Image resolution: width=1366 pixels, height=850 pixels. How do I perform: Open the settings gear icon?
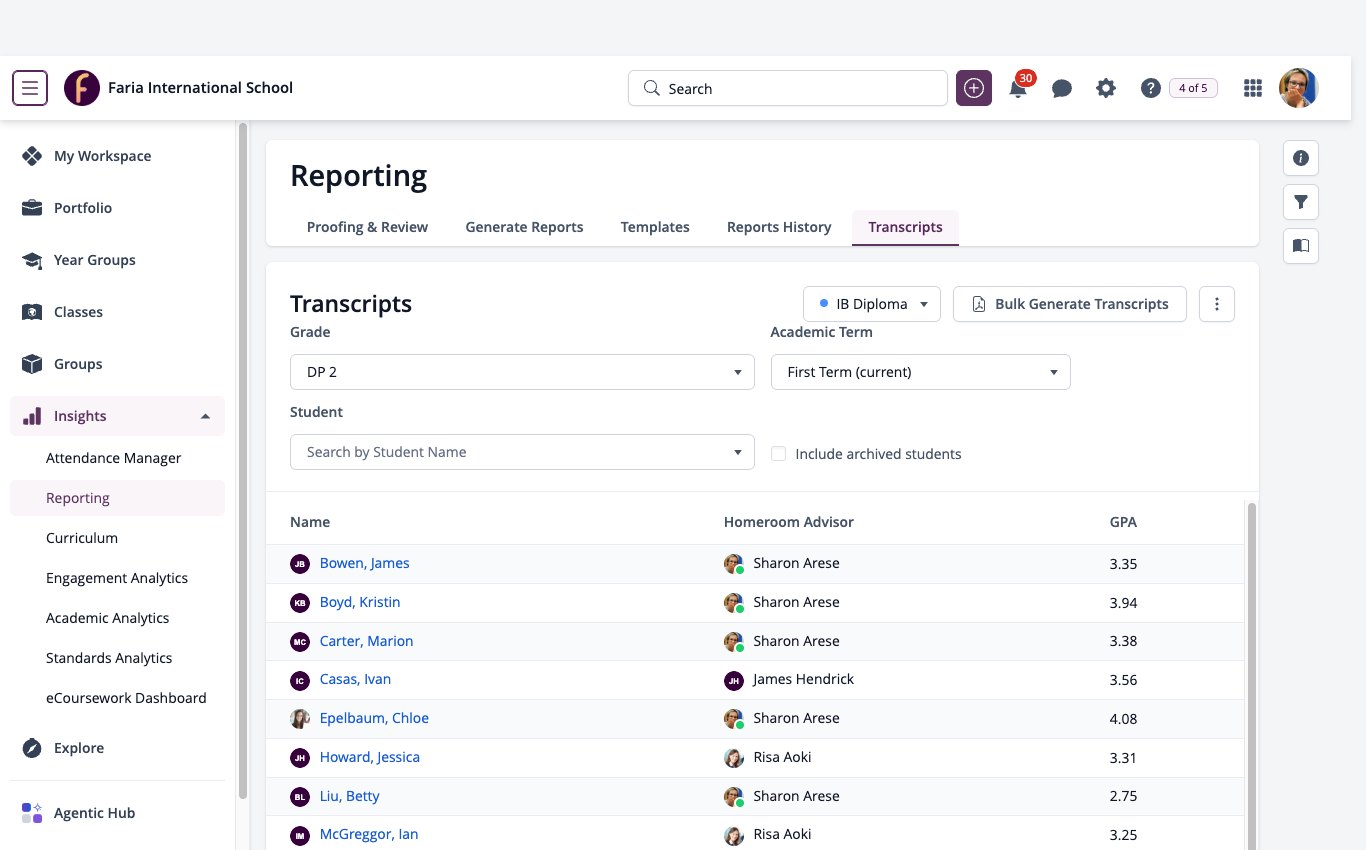(x=1105, y=88)
